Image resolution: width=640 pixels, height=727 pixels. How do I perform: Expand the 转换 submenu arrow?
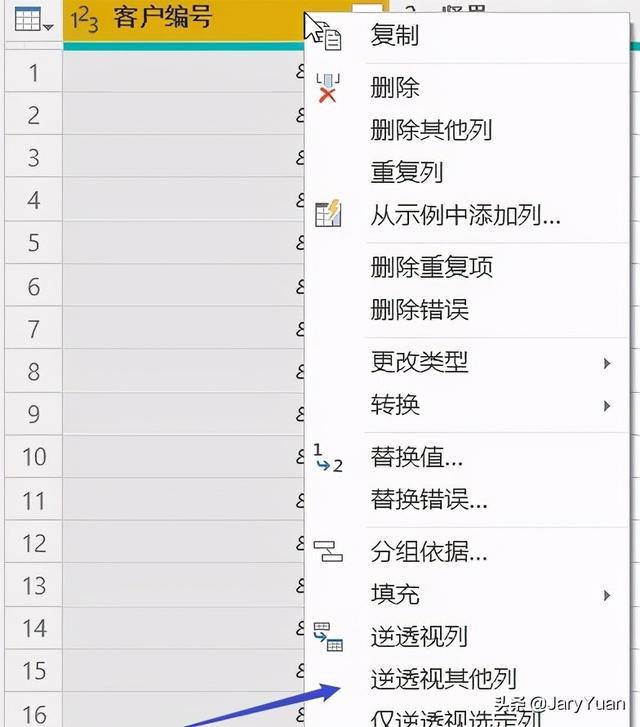[607, 405]
